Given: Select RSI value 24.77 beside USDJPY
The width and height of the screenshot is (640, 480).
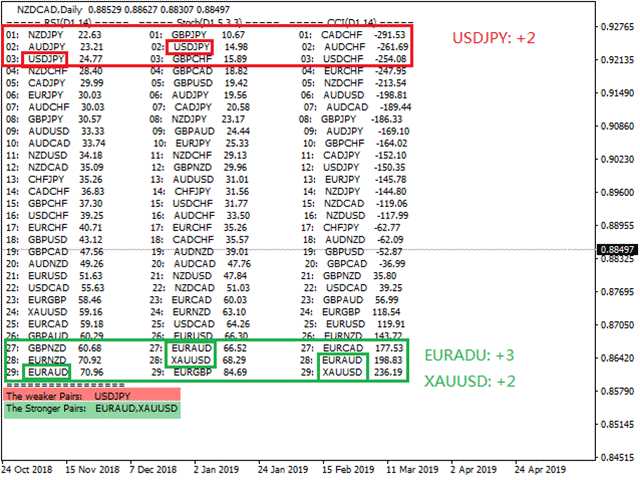Looking at the screenshot, I should point(91,59).
